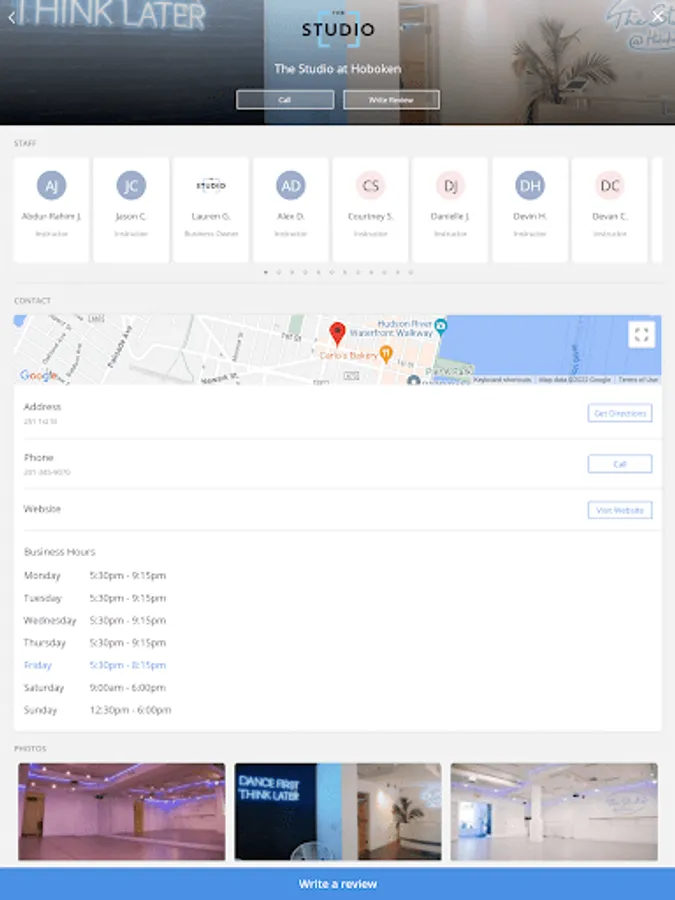Select Saturday hours 9:00am - 6:00pm

tap(127, 687)
